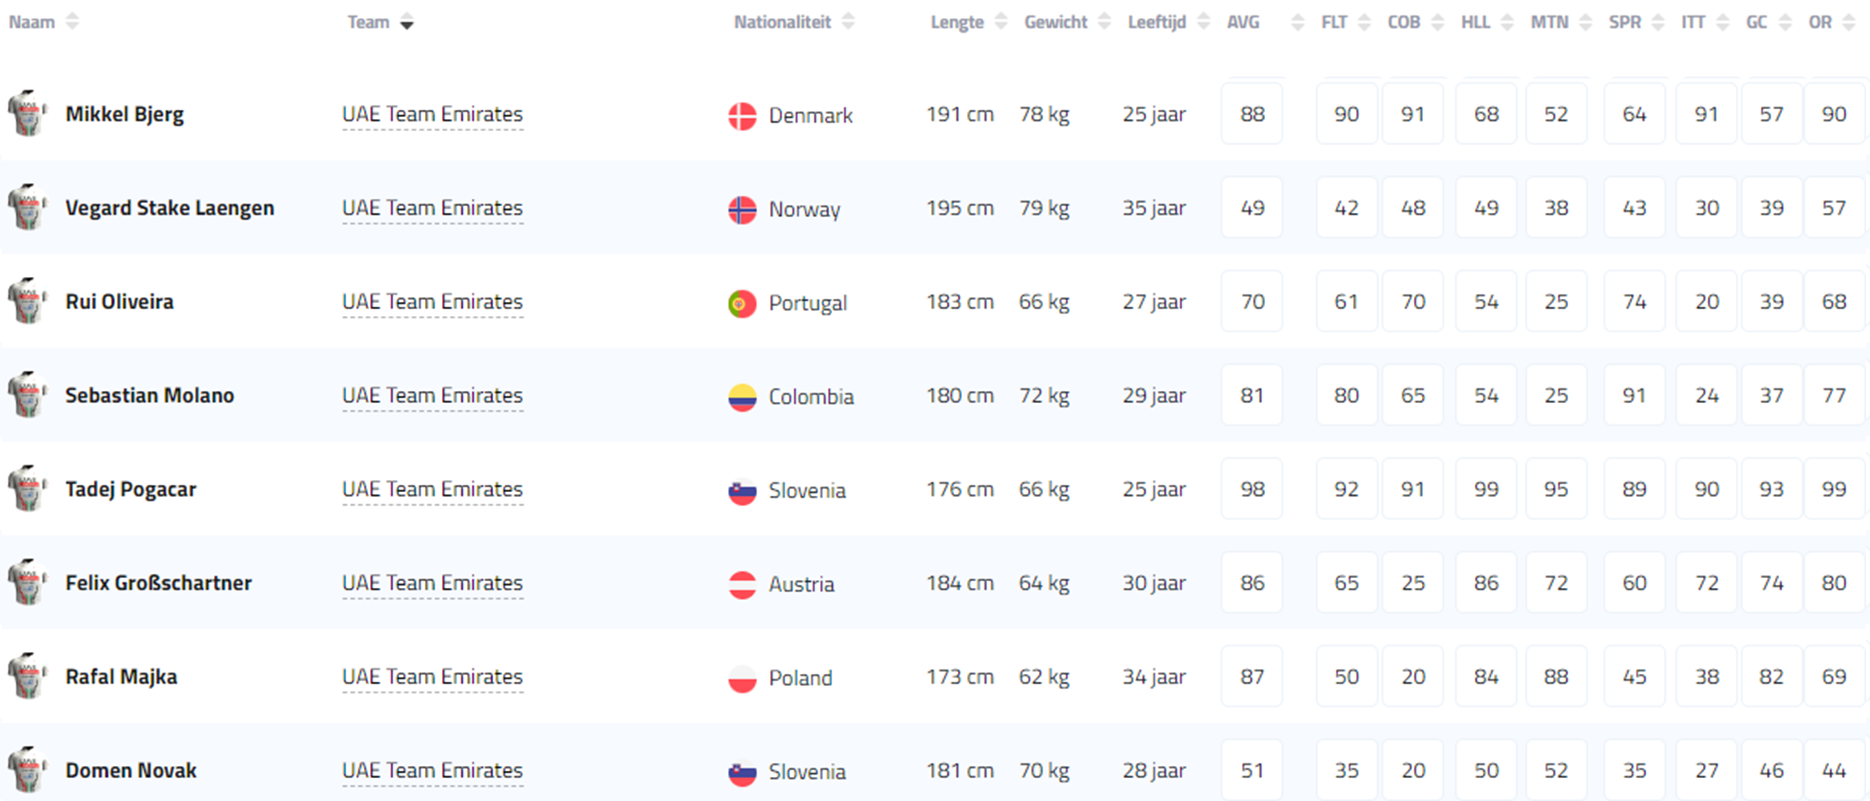Viewport: 1870px width, 801px height.
Task: Click Mikkel Bjerg's jersey icon
Action: pos(28,113)
